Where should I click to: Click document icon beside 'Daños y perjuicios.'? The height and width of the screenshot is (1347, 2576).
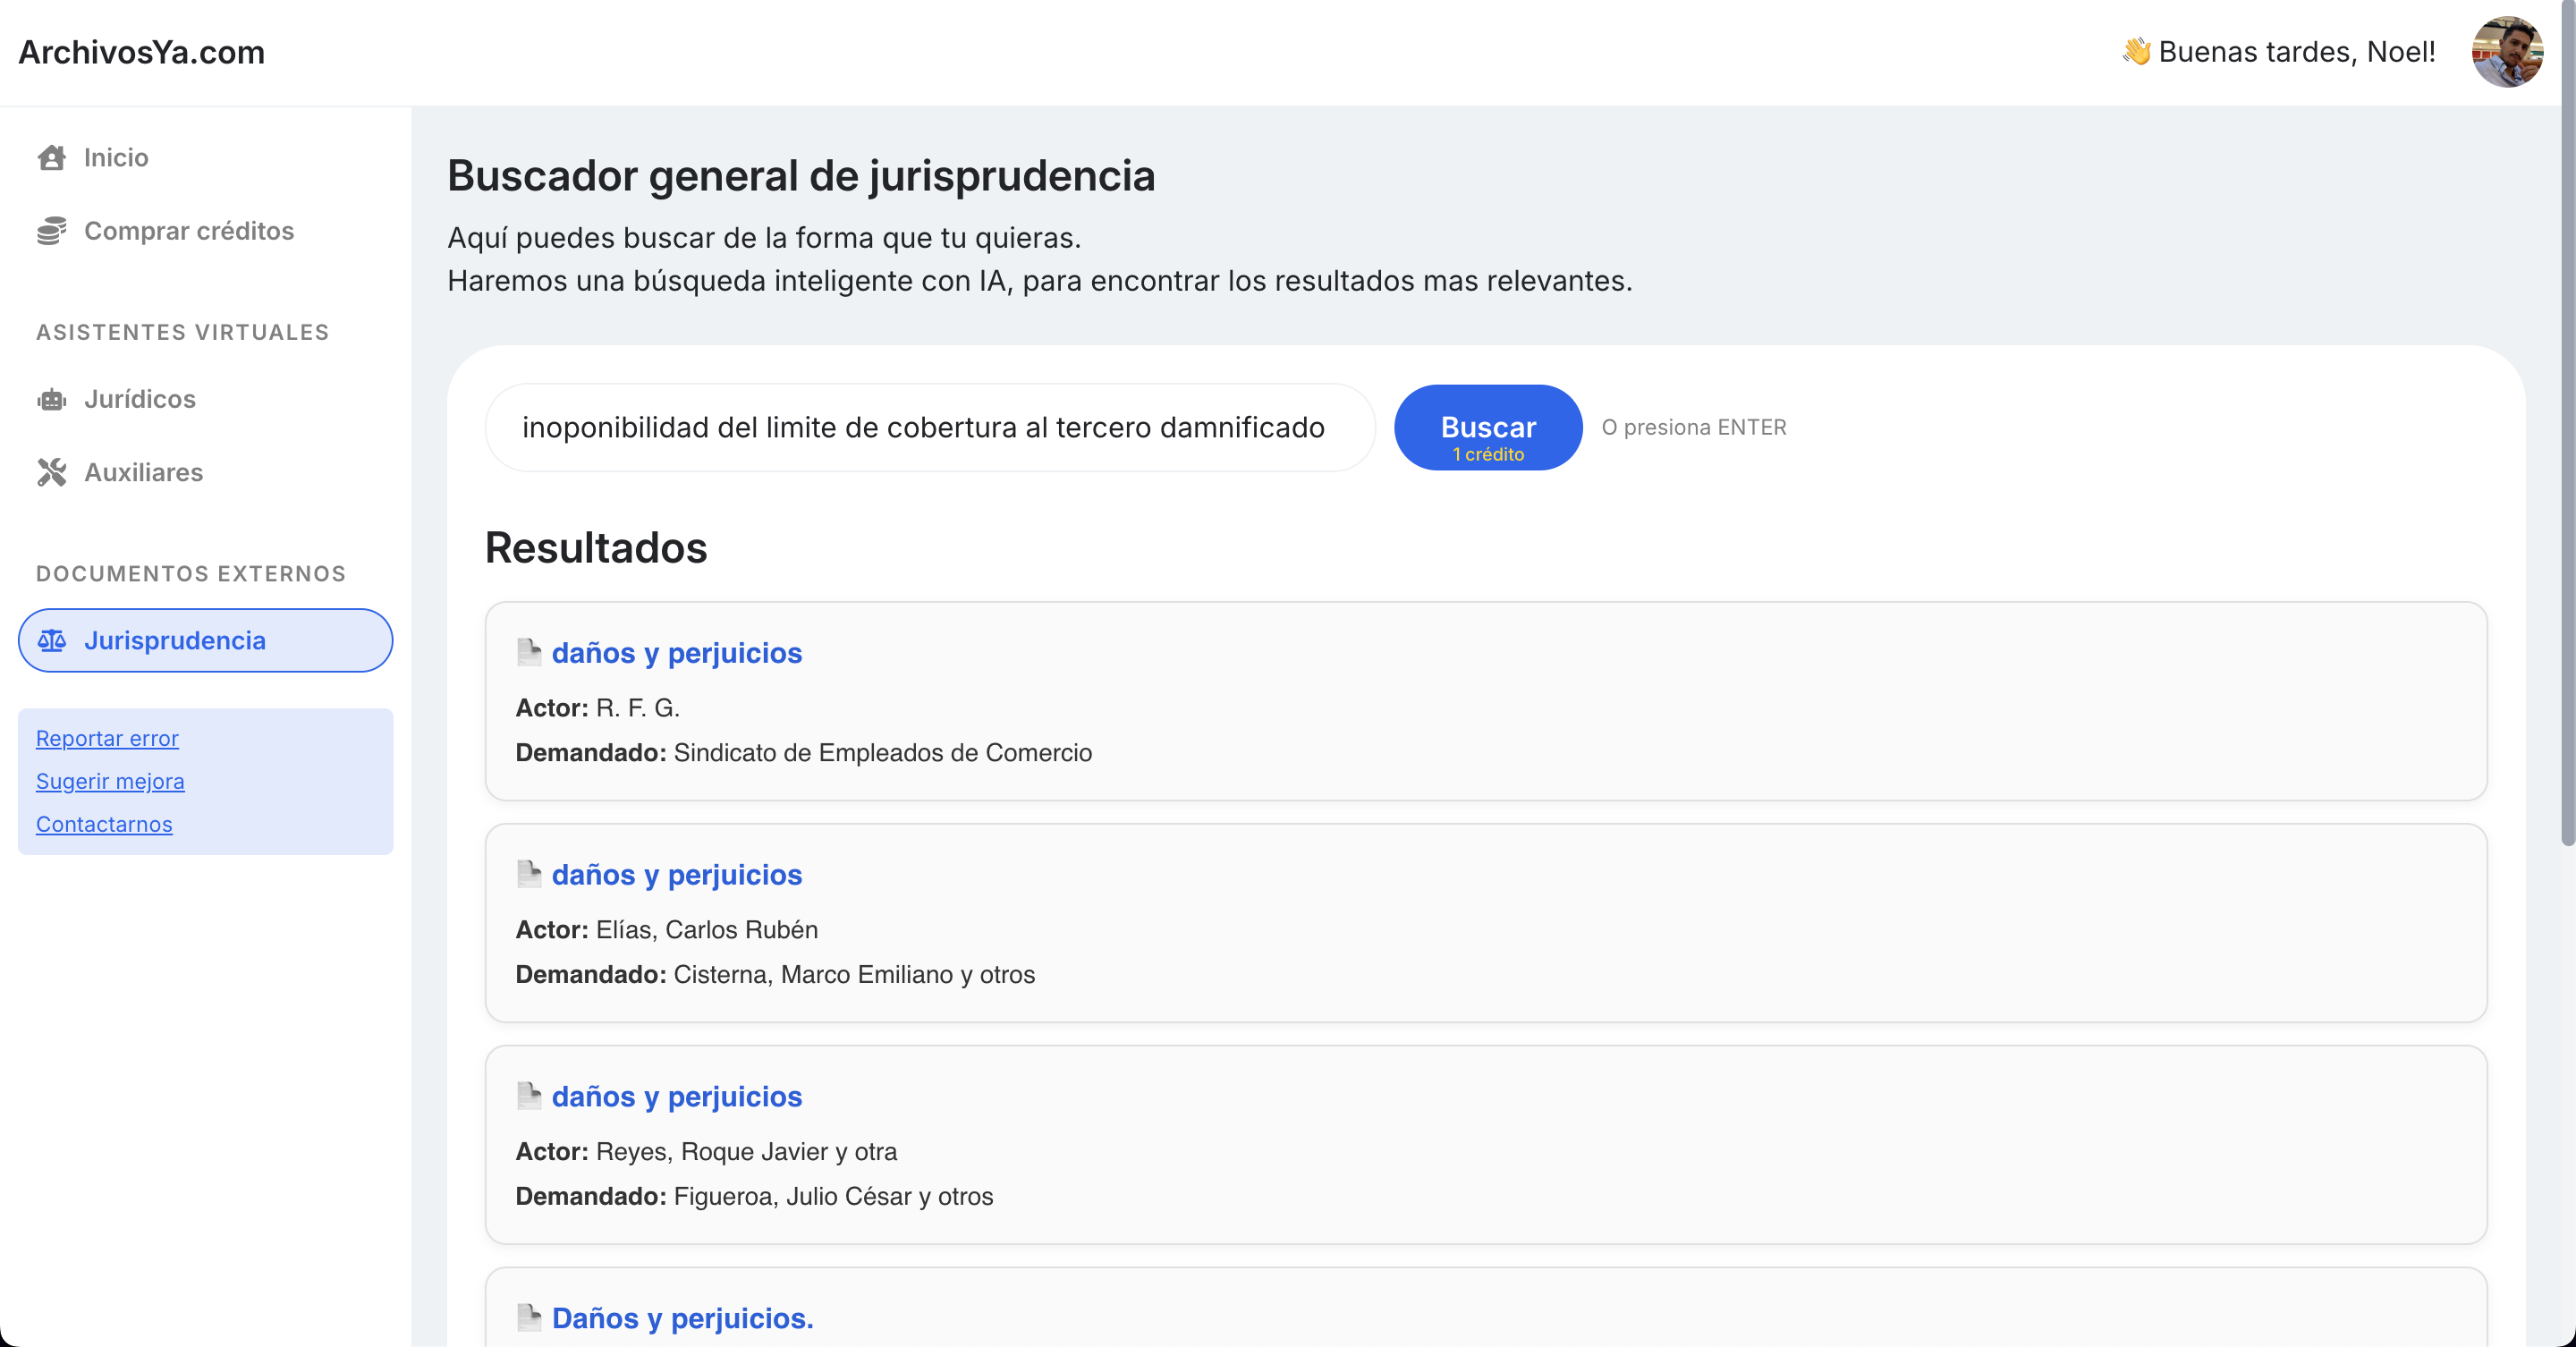529,1317
